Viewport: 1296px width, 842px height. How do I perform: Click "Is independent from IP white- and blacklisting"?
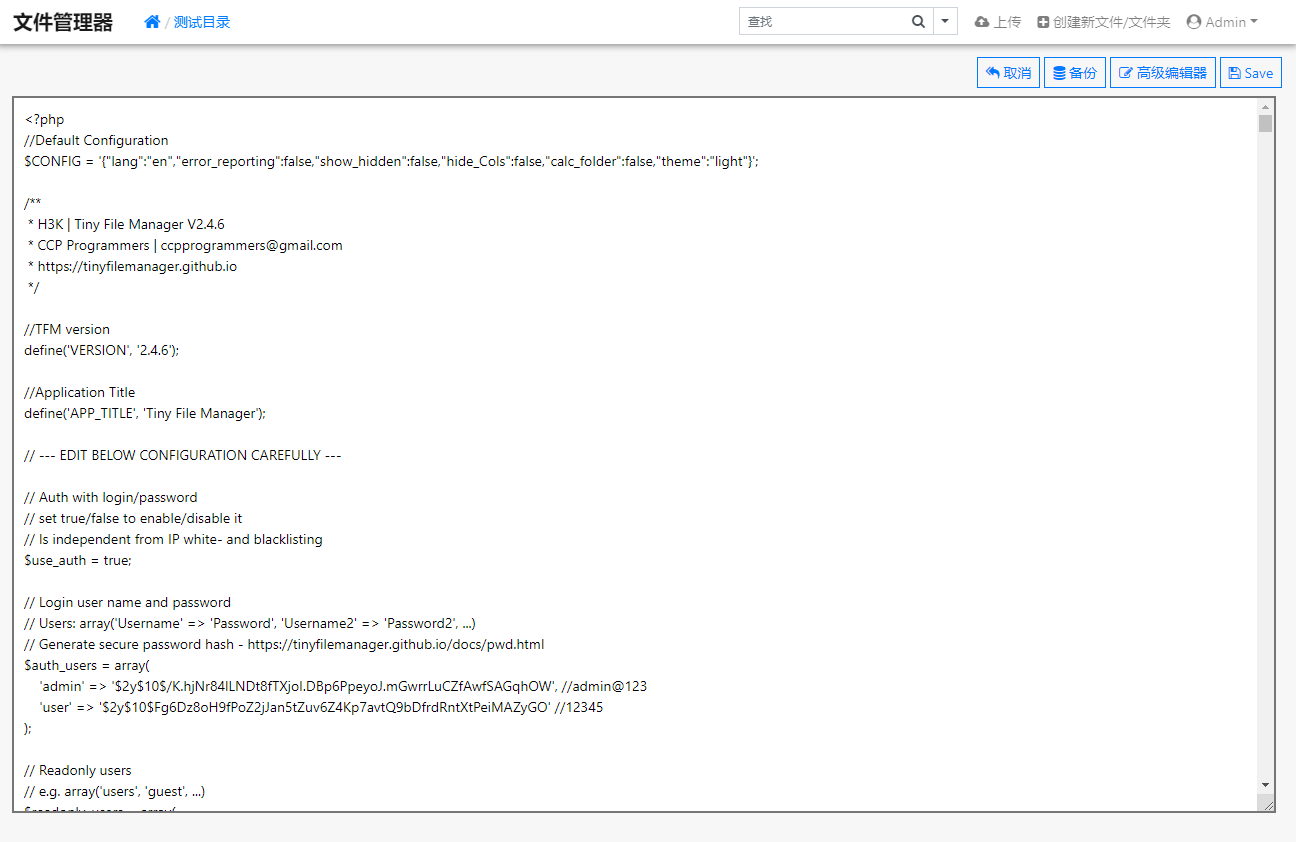[174, 539]
